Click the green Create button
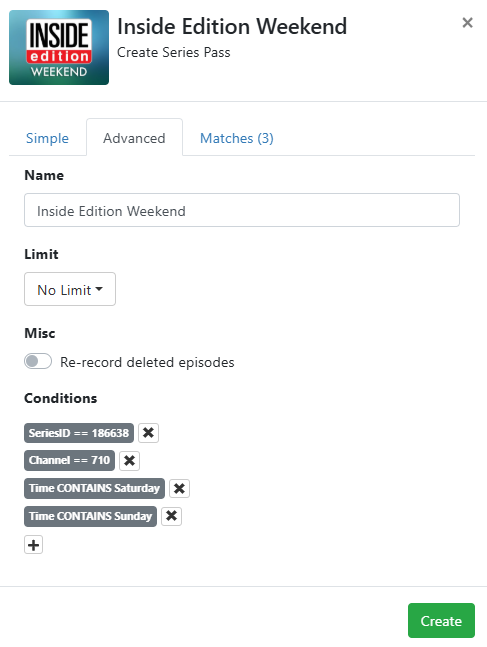This screenshot has width=487, height=647. click(441, 621)
